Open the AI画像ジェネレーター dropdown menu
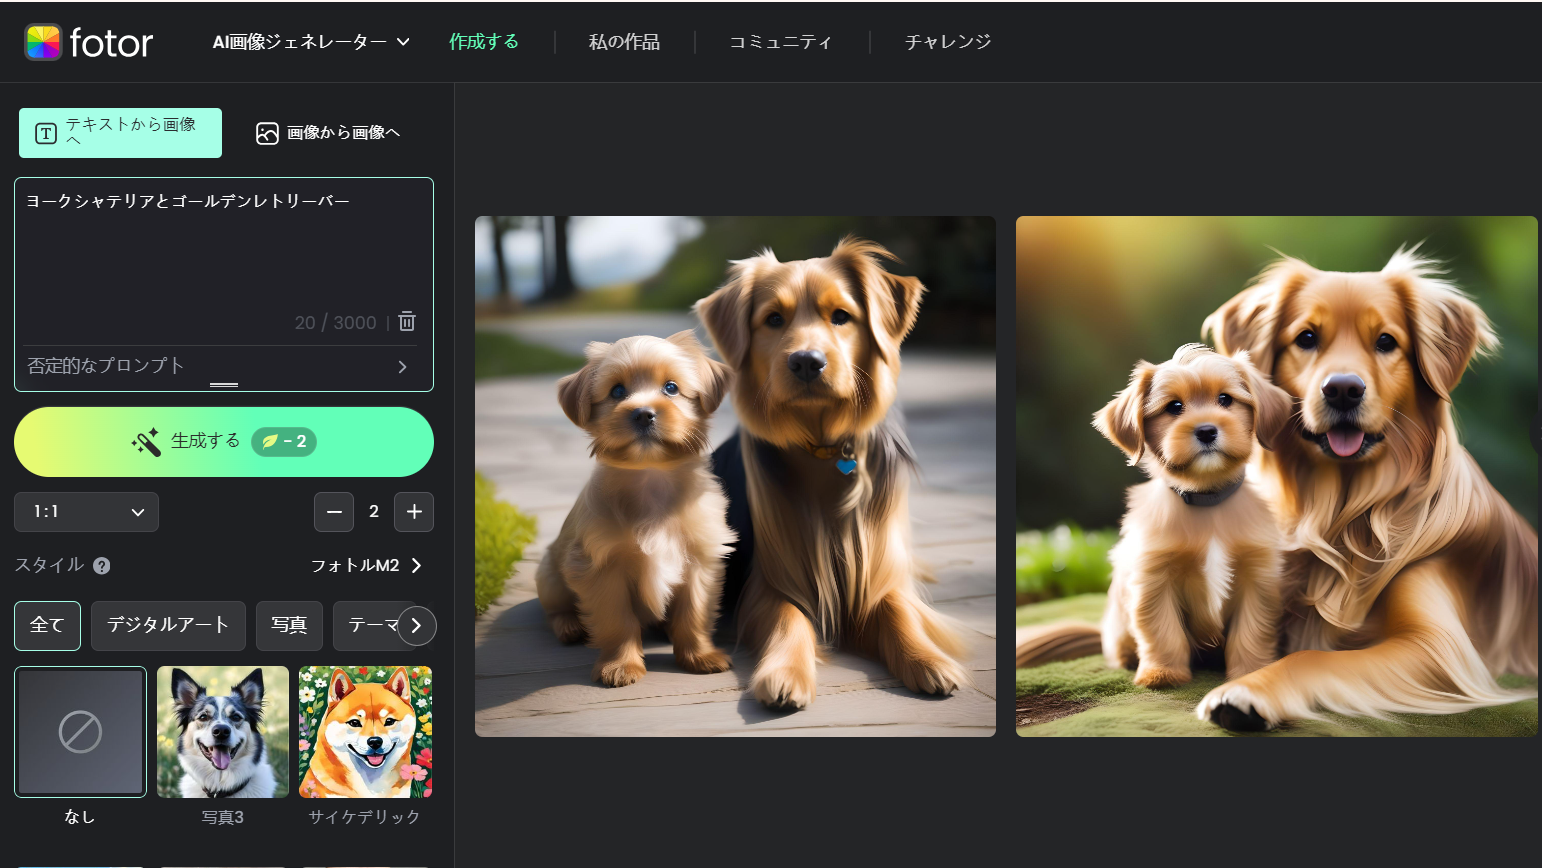The width and height of the screenshot is (1542, 868). point(311,42)
